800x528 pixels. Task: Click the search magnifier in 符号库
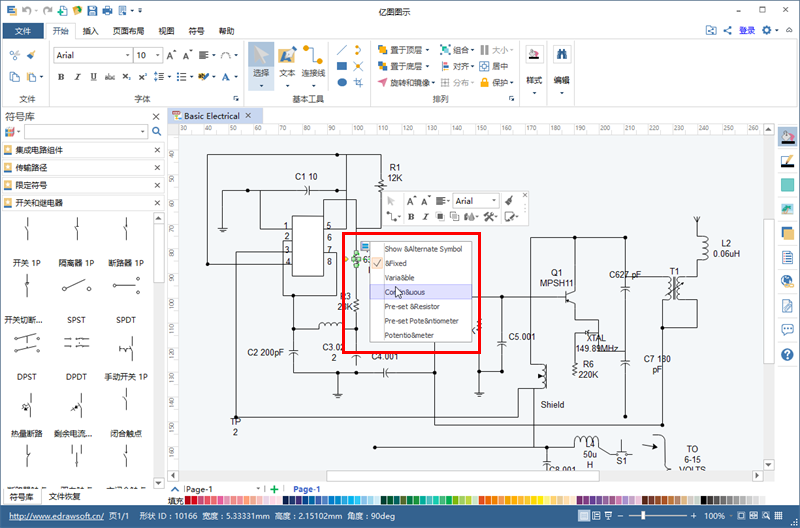point(157,132)
